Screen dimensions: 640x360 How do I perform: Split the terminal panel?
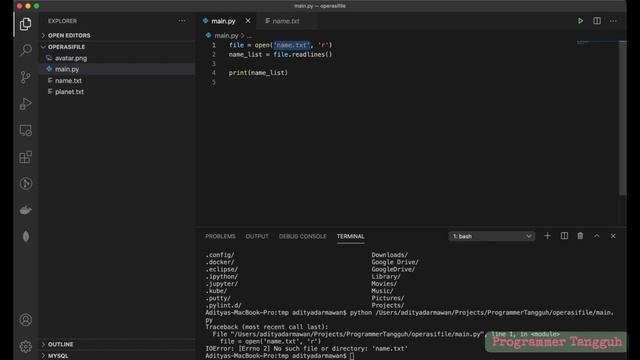[564, 236]
